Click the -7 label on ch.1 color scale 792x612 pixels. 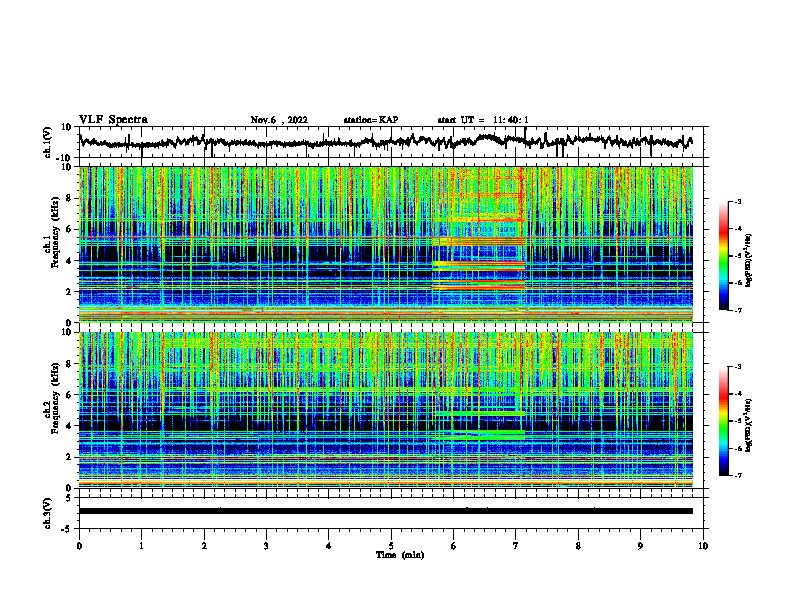pos(738,310)
